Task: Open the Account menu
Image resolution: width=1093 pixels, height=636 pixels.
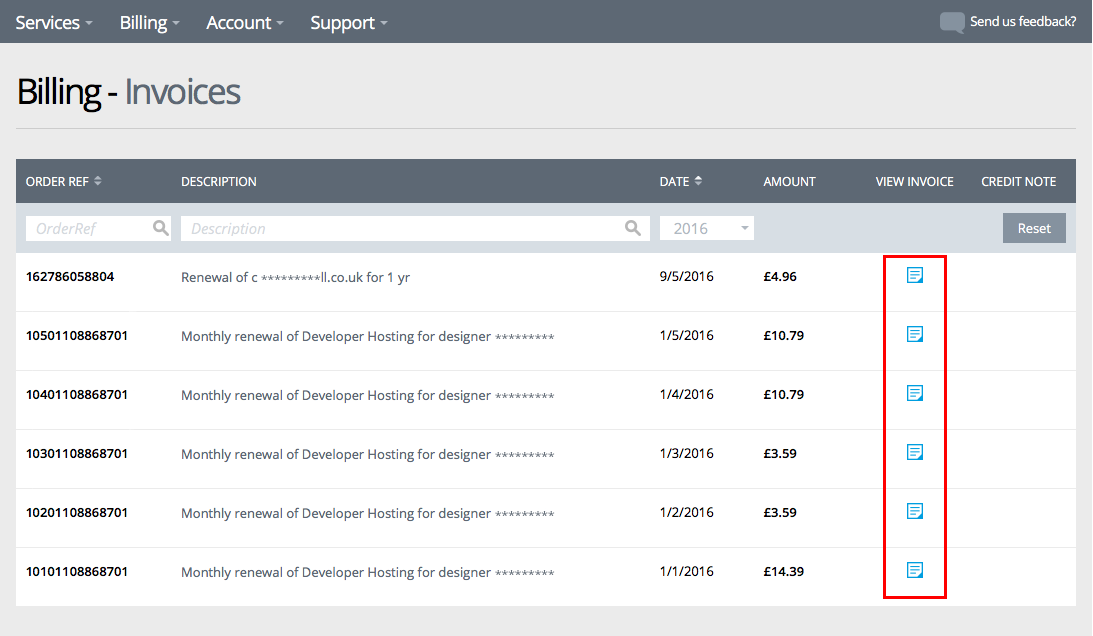Action: pyautogui.click(x=245, y=22)
